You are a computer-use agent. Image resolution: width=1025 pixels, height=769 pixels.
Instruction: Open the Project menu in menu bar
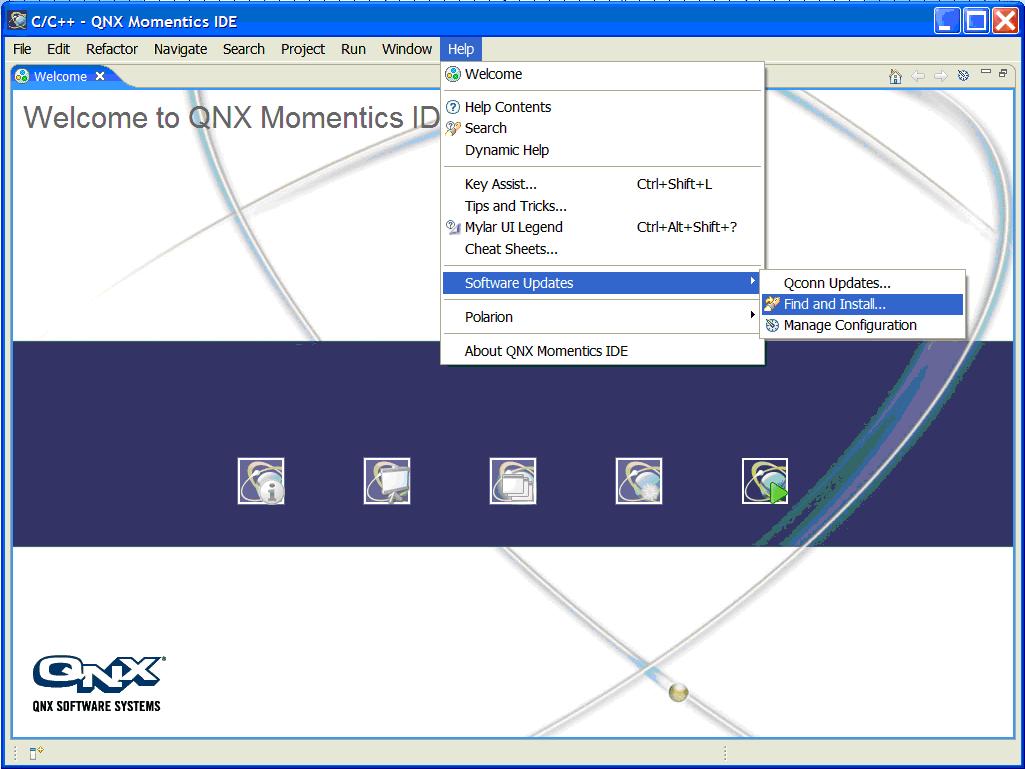[x=302, y=49]
